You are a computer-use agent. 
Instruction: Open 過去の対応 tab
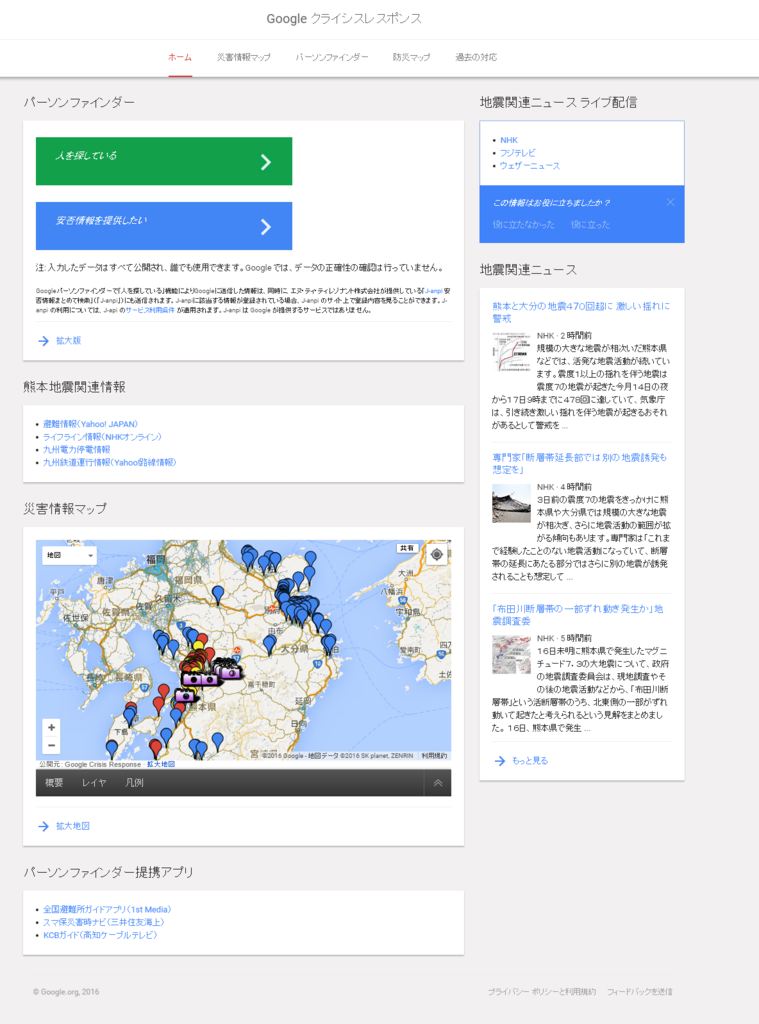tap(476, 57)
